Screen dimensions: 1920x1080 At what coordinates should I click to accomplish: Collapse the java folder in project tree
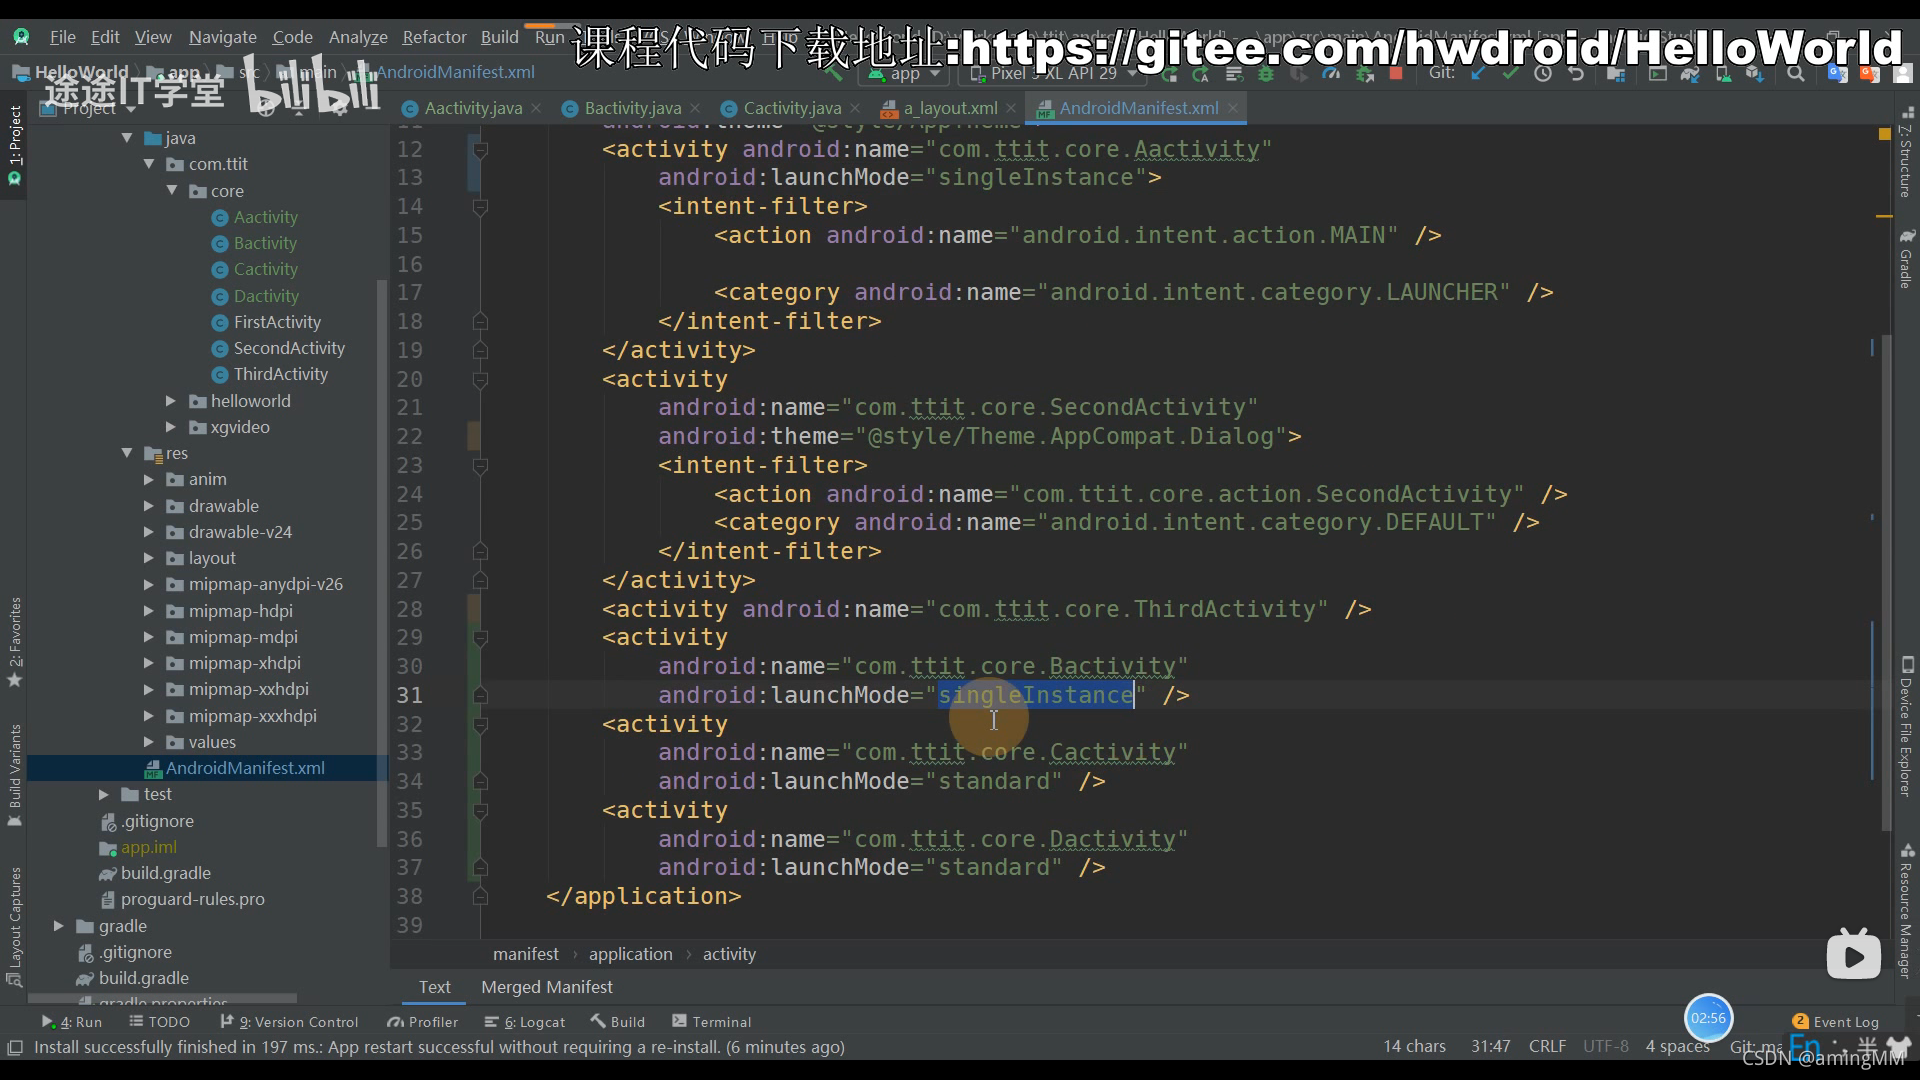pyautogui.click(x=127, y=138)
